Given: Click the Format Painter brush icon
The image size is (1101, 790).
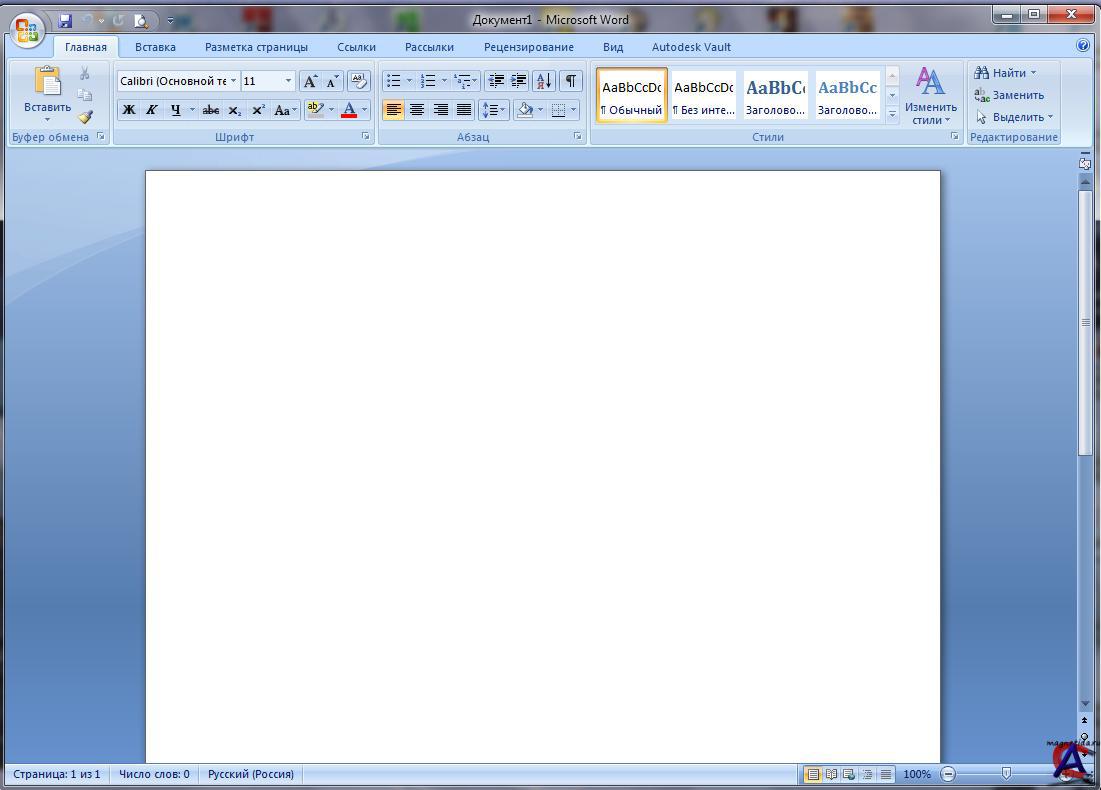Looking at the screenshot, I should click(x=85, y=117).
